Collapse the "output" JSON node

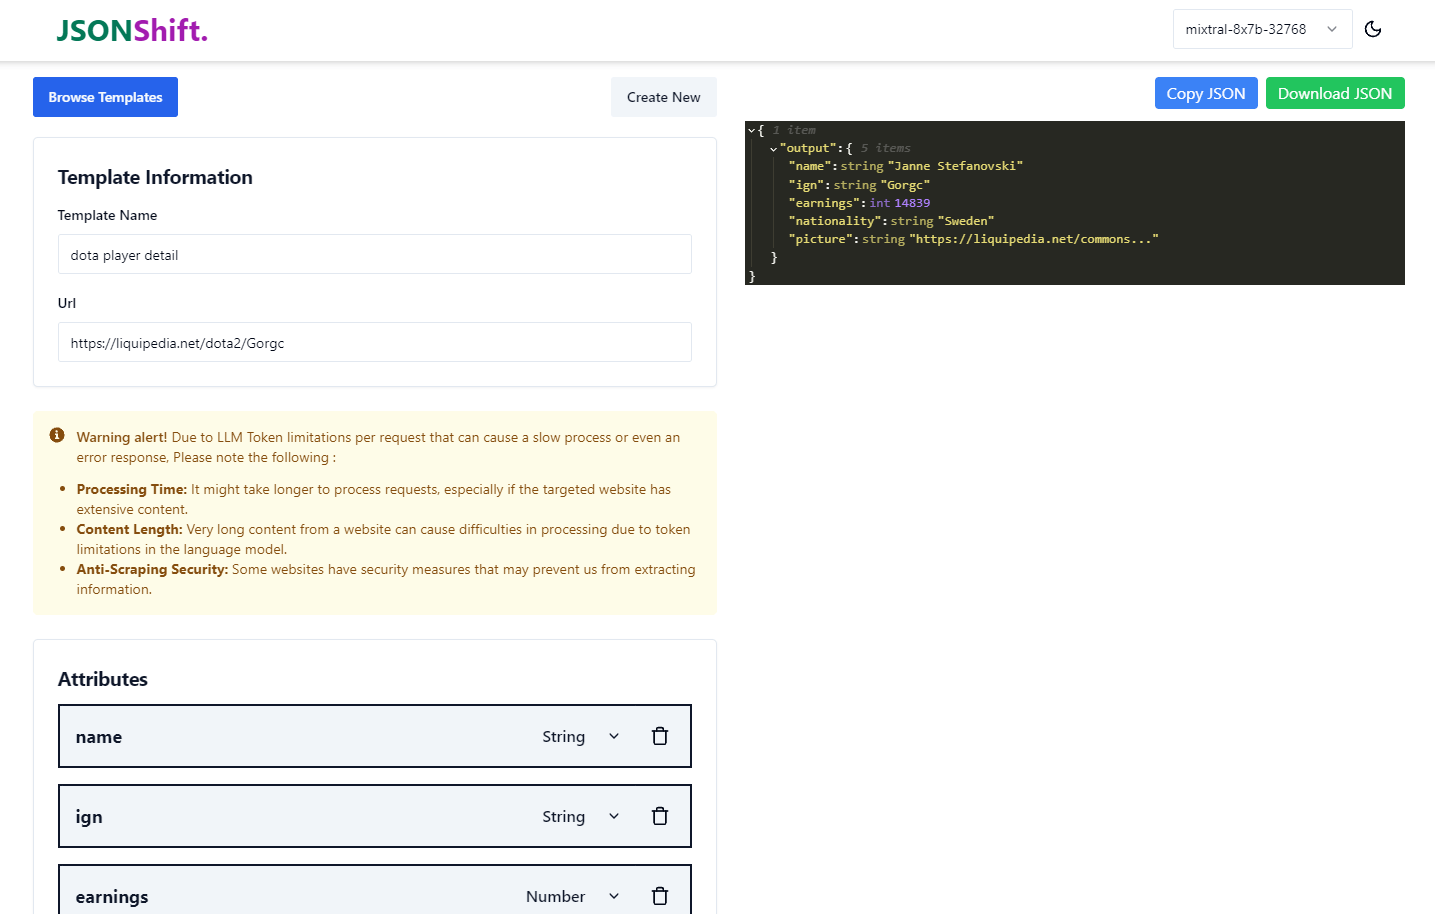click(773, 149)
